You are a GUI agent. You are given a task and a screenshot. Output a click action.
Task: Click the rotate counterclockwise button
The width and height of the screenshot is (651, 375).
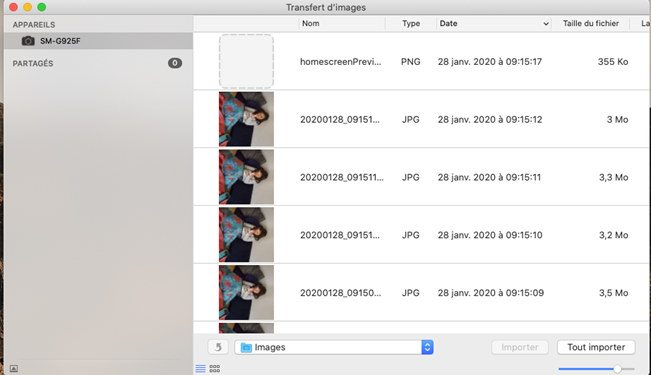[x=218, y=347]
